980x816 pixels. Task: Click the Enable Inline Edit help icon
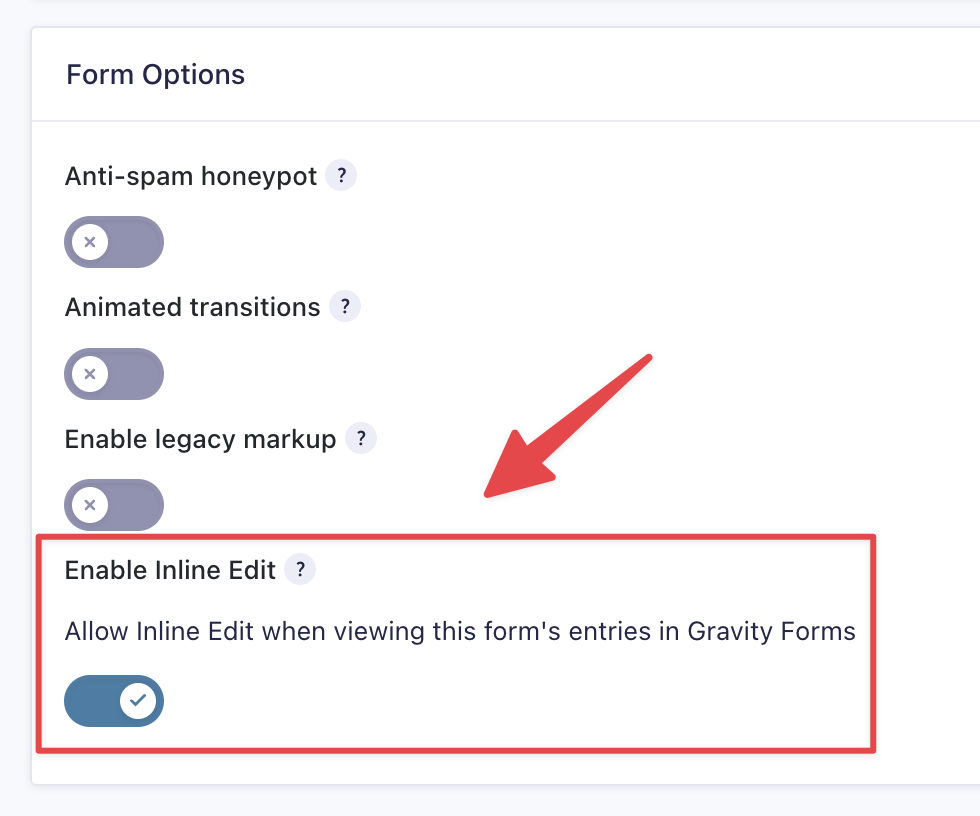[x=300, y=570]
